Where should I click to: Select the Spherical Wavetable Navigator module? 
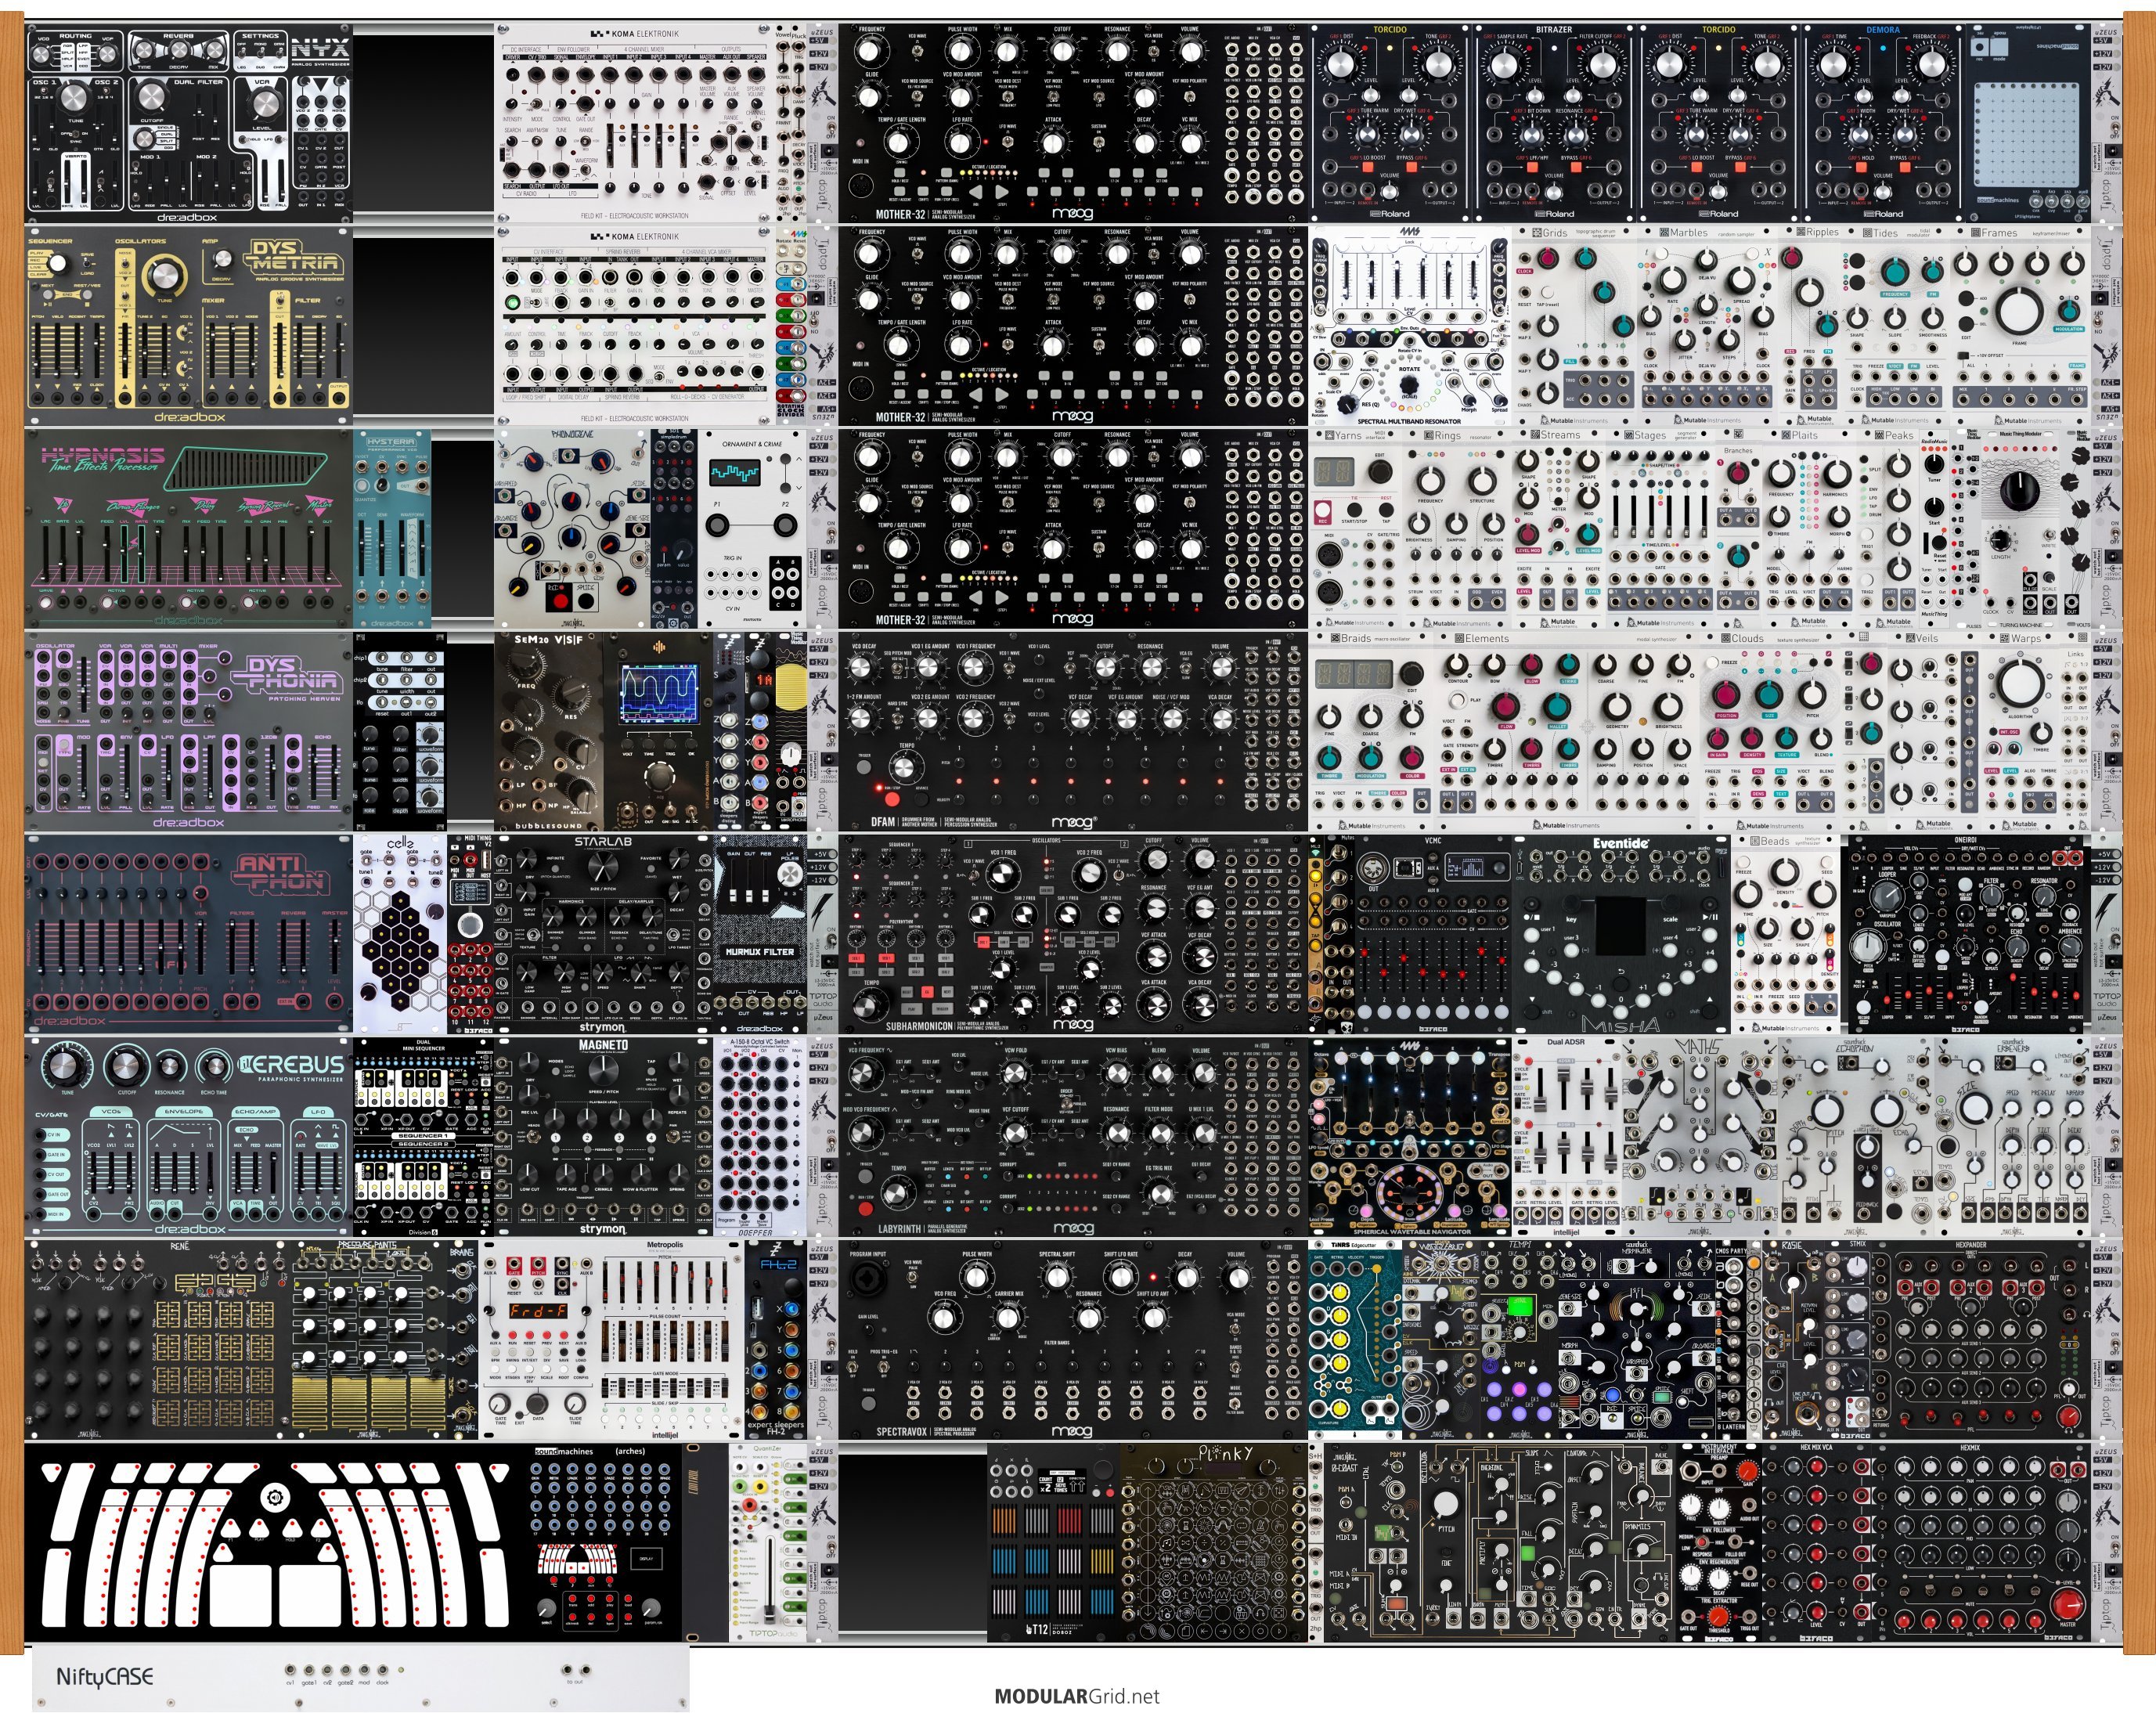(x=1410, y=1138)
